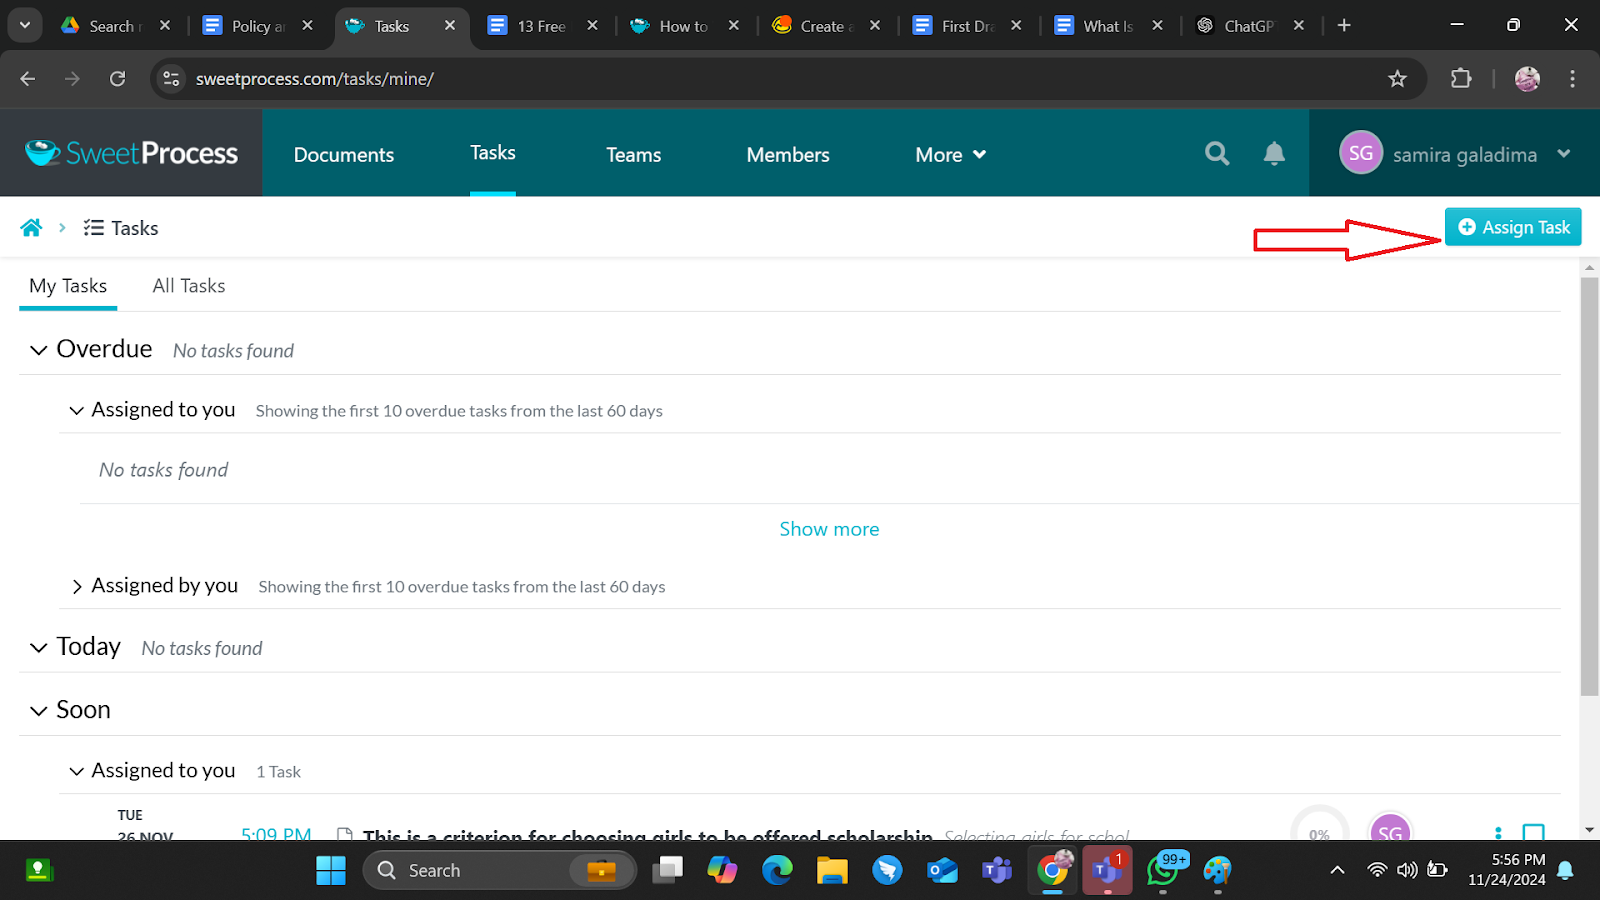This screenshot has width=1600, height=900.
Task: Open the Paint icon on the taskbar
Action: pos(1217,870)
